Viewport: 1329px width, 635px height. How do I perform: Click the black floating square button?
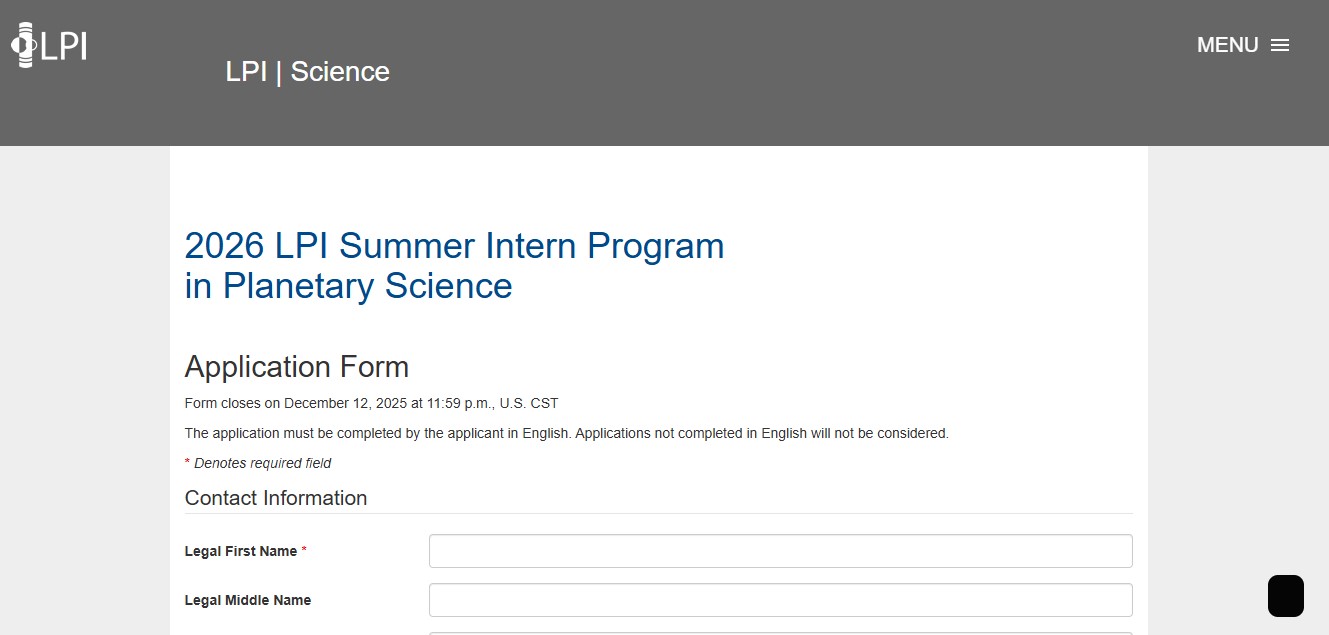point(1286,596)
